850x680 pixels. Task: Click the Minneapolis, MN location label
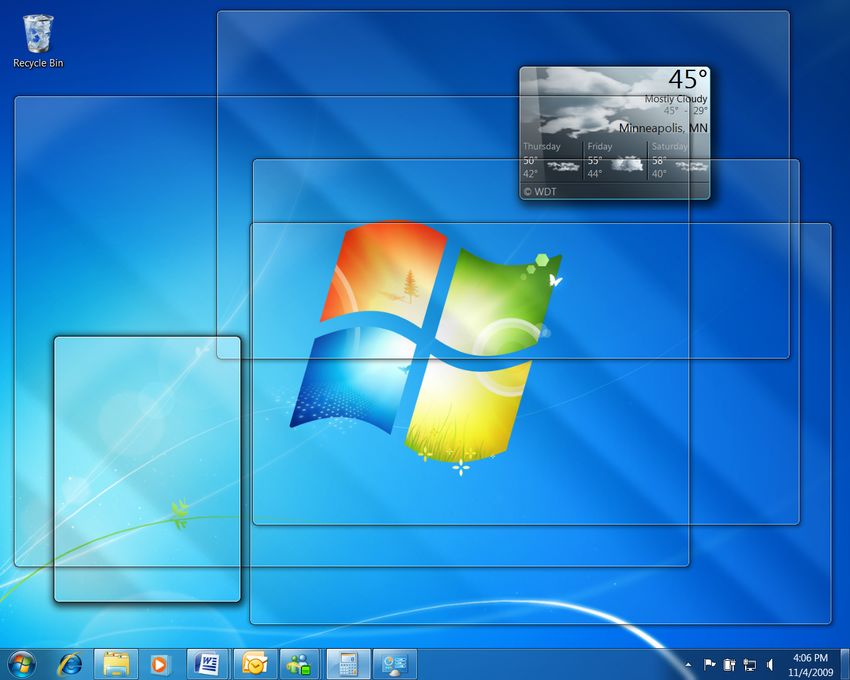click(x=663, y=128)
